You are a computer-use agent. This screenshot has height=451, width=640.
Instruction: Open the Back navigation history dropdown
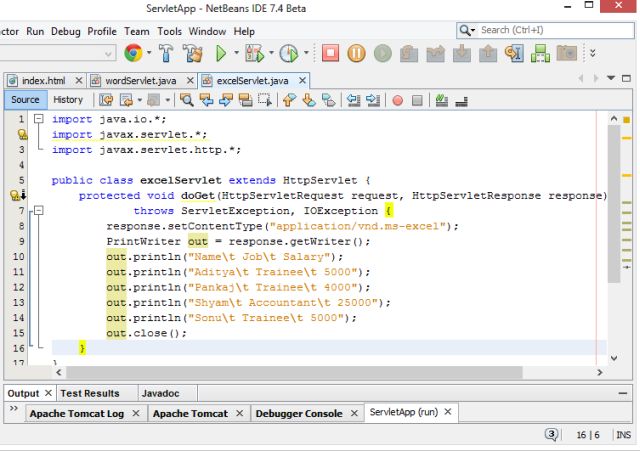pos(139,100)
